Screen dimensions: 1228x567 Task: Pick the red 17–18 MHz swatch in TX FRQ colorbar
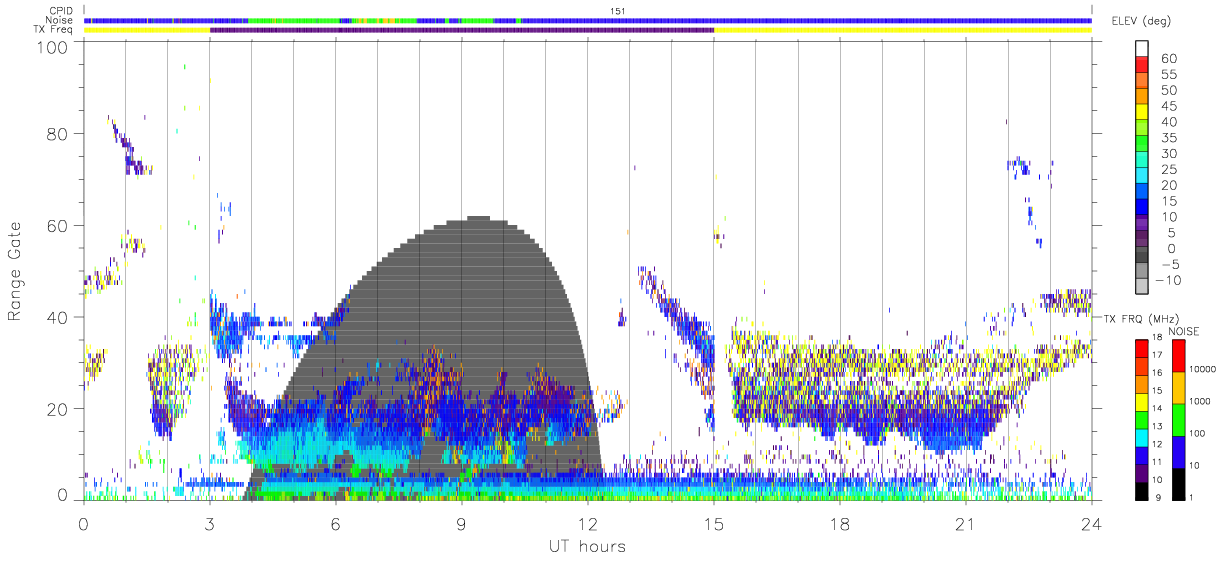(x=1142, y=347)
